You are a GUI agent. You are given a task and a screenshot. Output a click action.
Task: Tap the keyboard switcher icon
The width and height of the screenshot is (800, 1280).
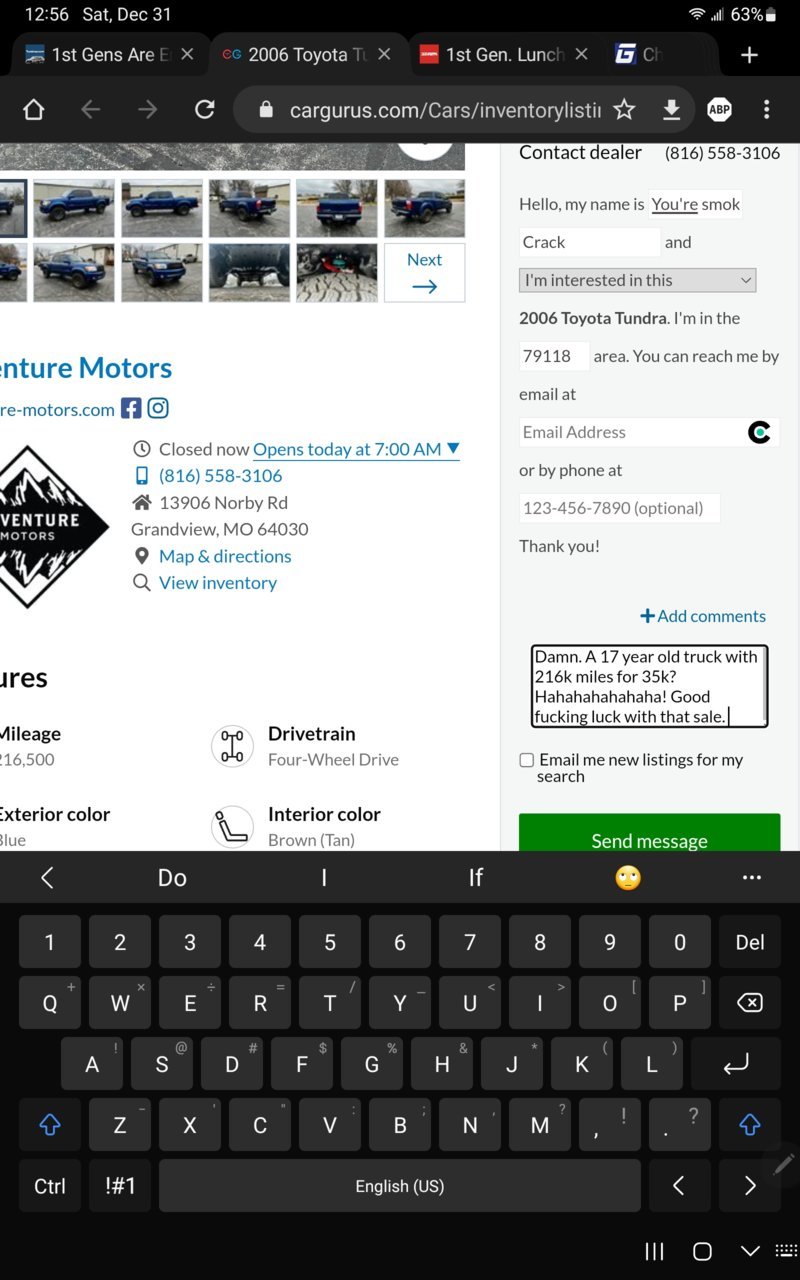(786, 1251)
